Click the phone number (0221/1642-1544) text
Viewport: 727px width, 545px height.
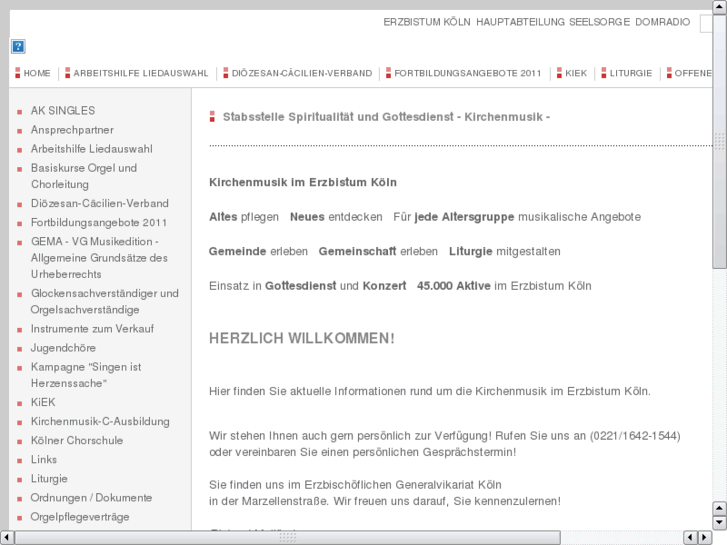pyautogui.click(x=635, y=436)
